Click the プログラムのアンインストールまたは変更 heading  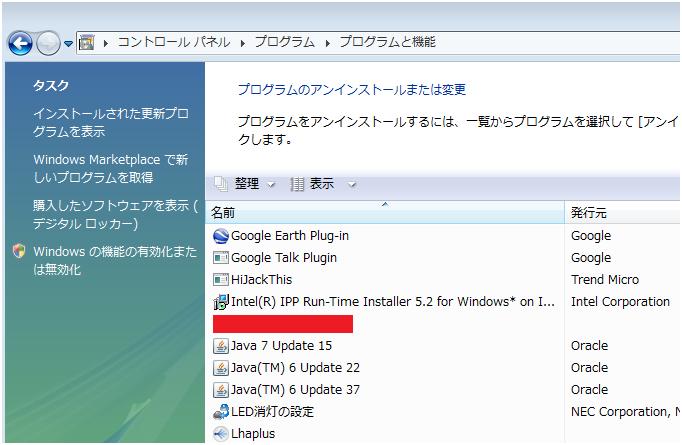point(351,90)
